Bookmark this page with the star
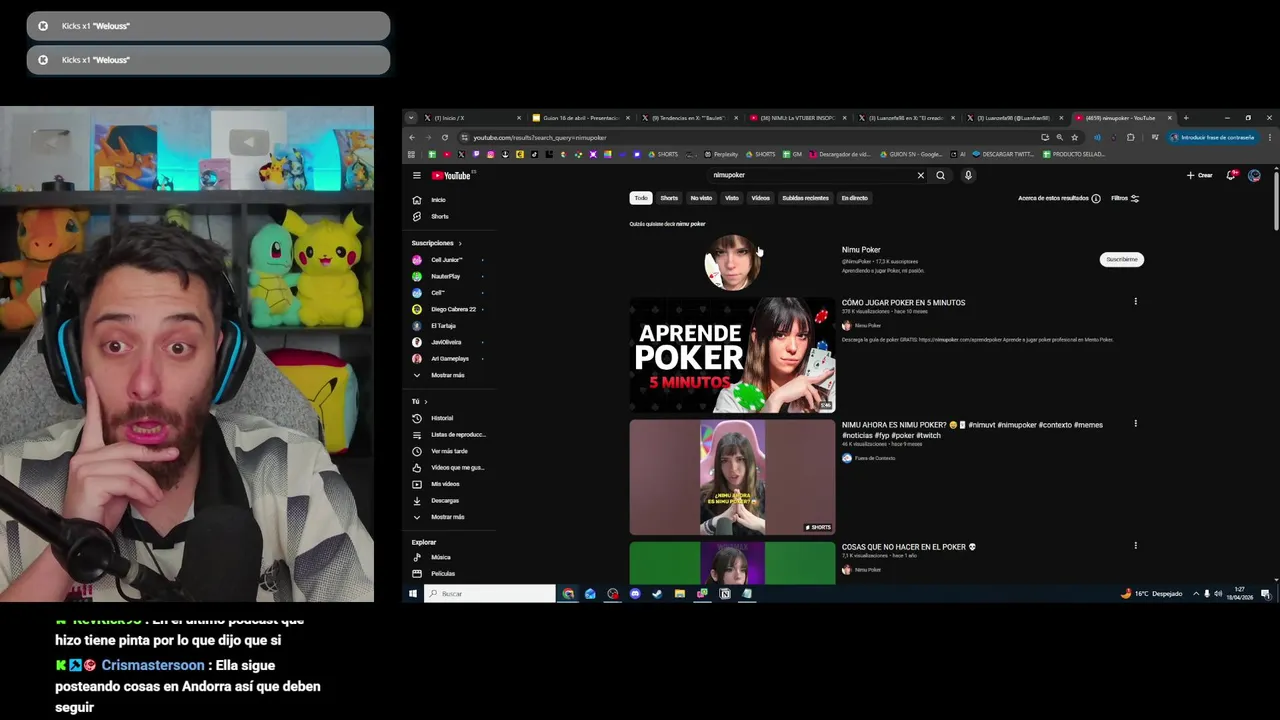 (x=1075, y=137)
